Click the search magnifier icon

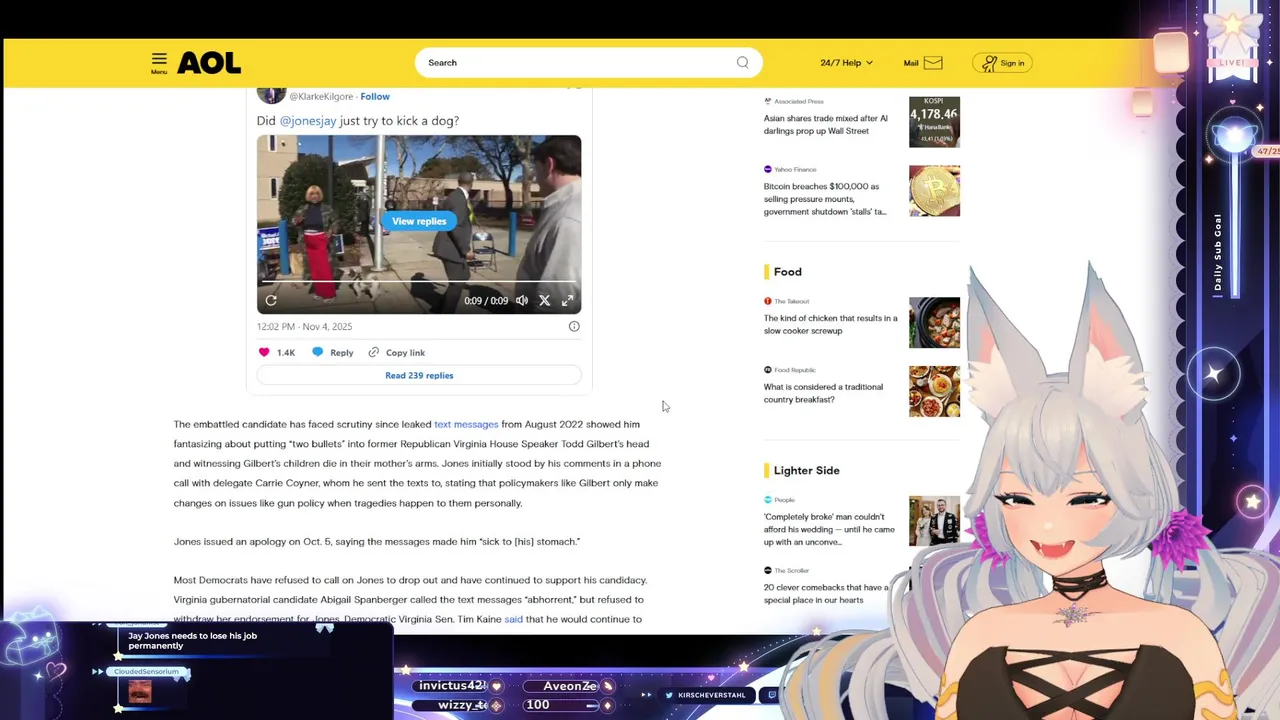coord(742,63)
